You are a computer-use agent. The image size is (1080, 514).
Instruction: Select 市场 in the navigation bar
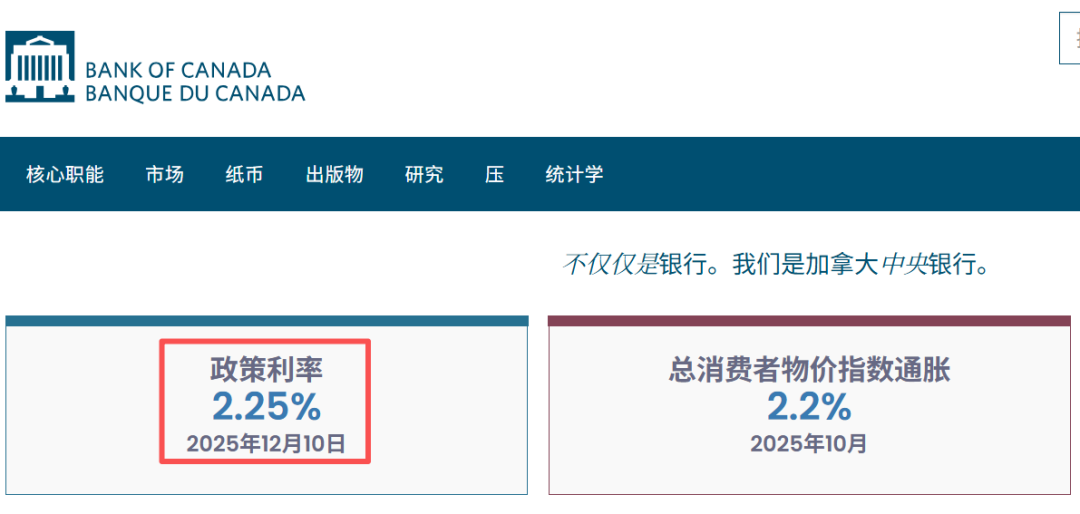tap(164, 174)
